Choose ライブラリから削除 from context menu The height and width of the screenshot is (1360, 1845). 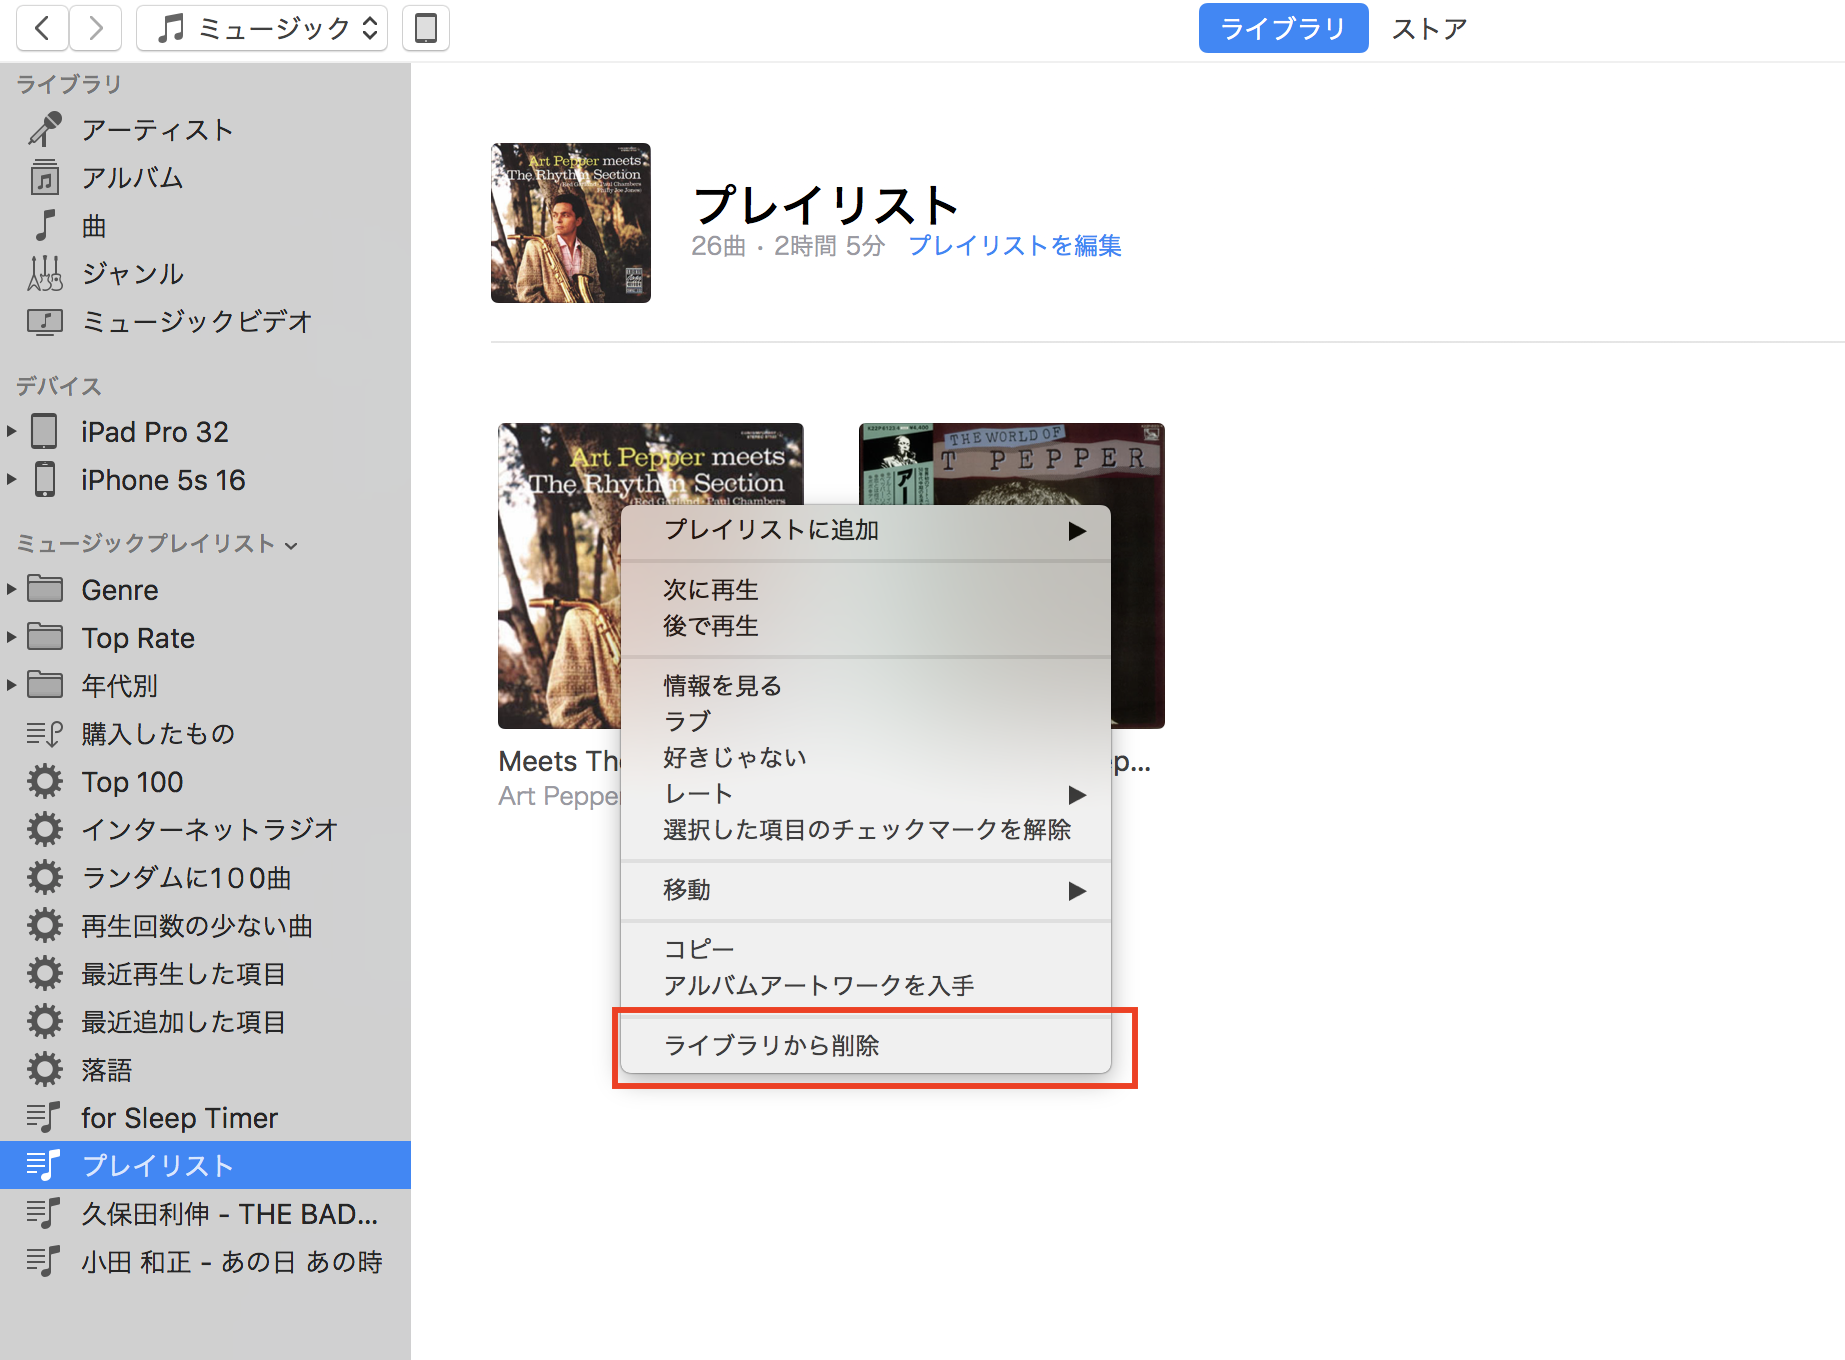click(x=771, y=1046)
